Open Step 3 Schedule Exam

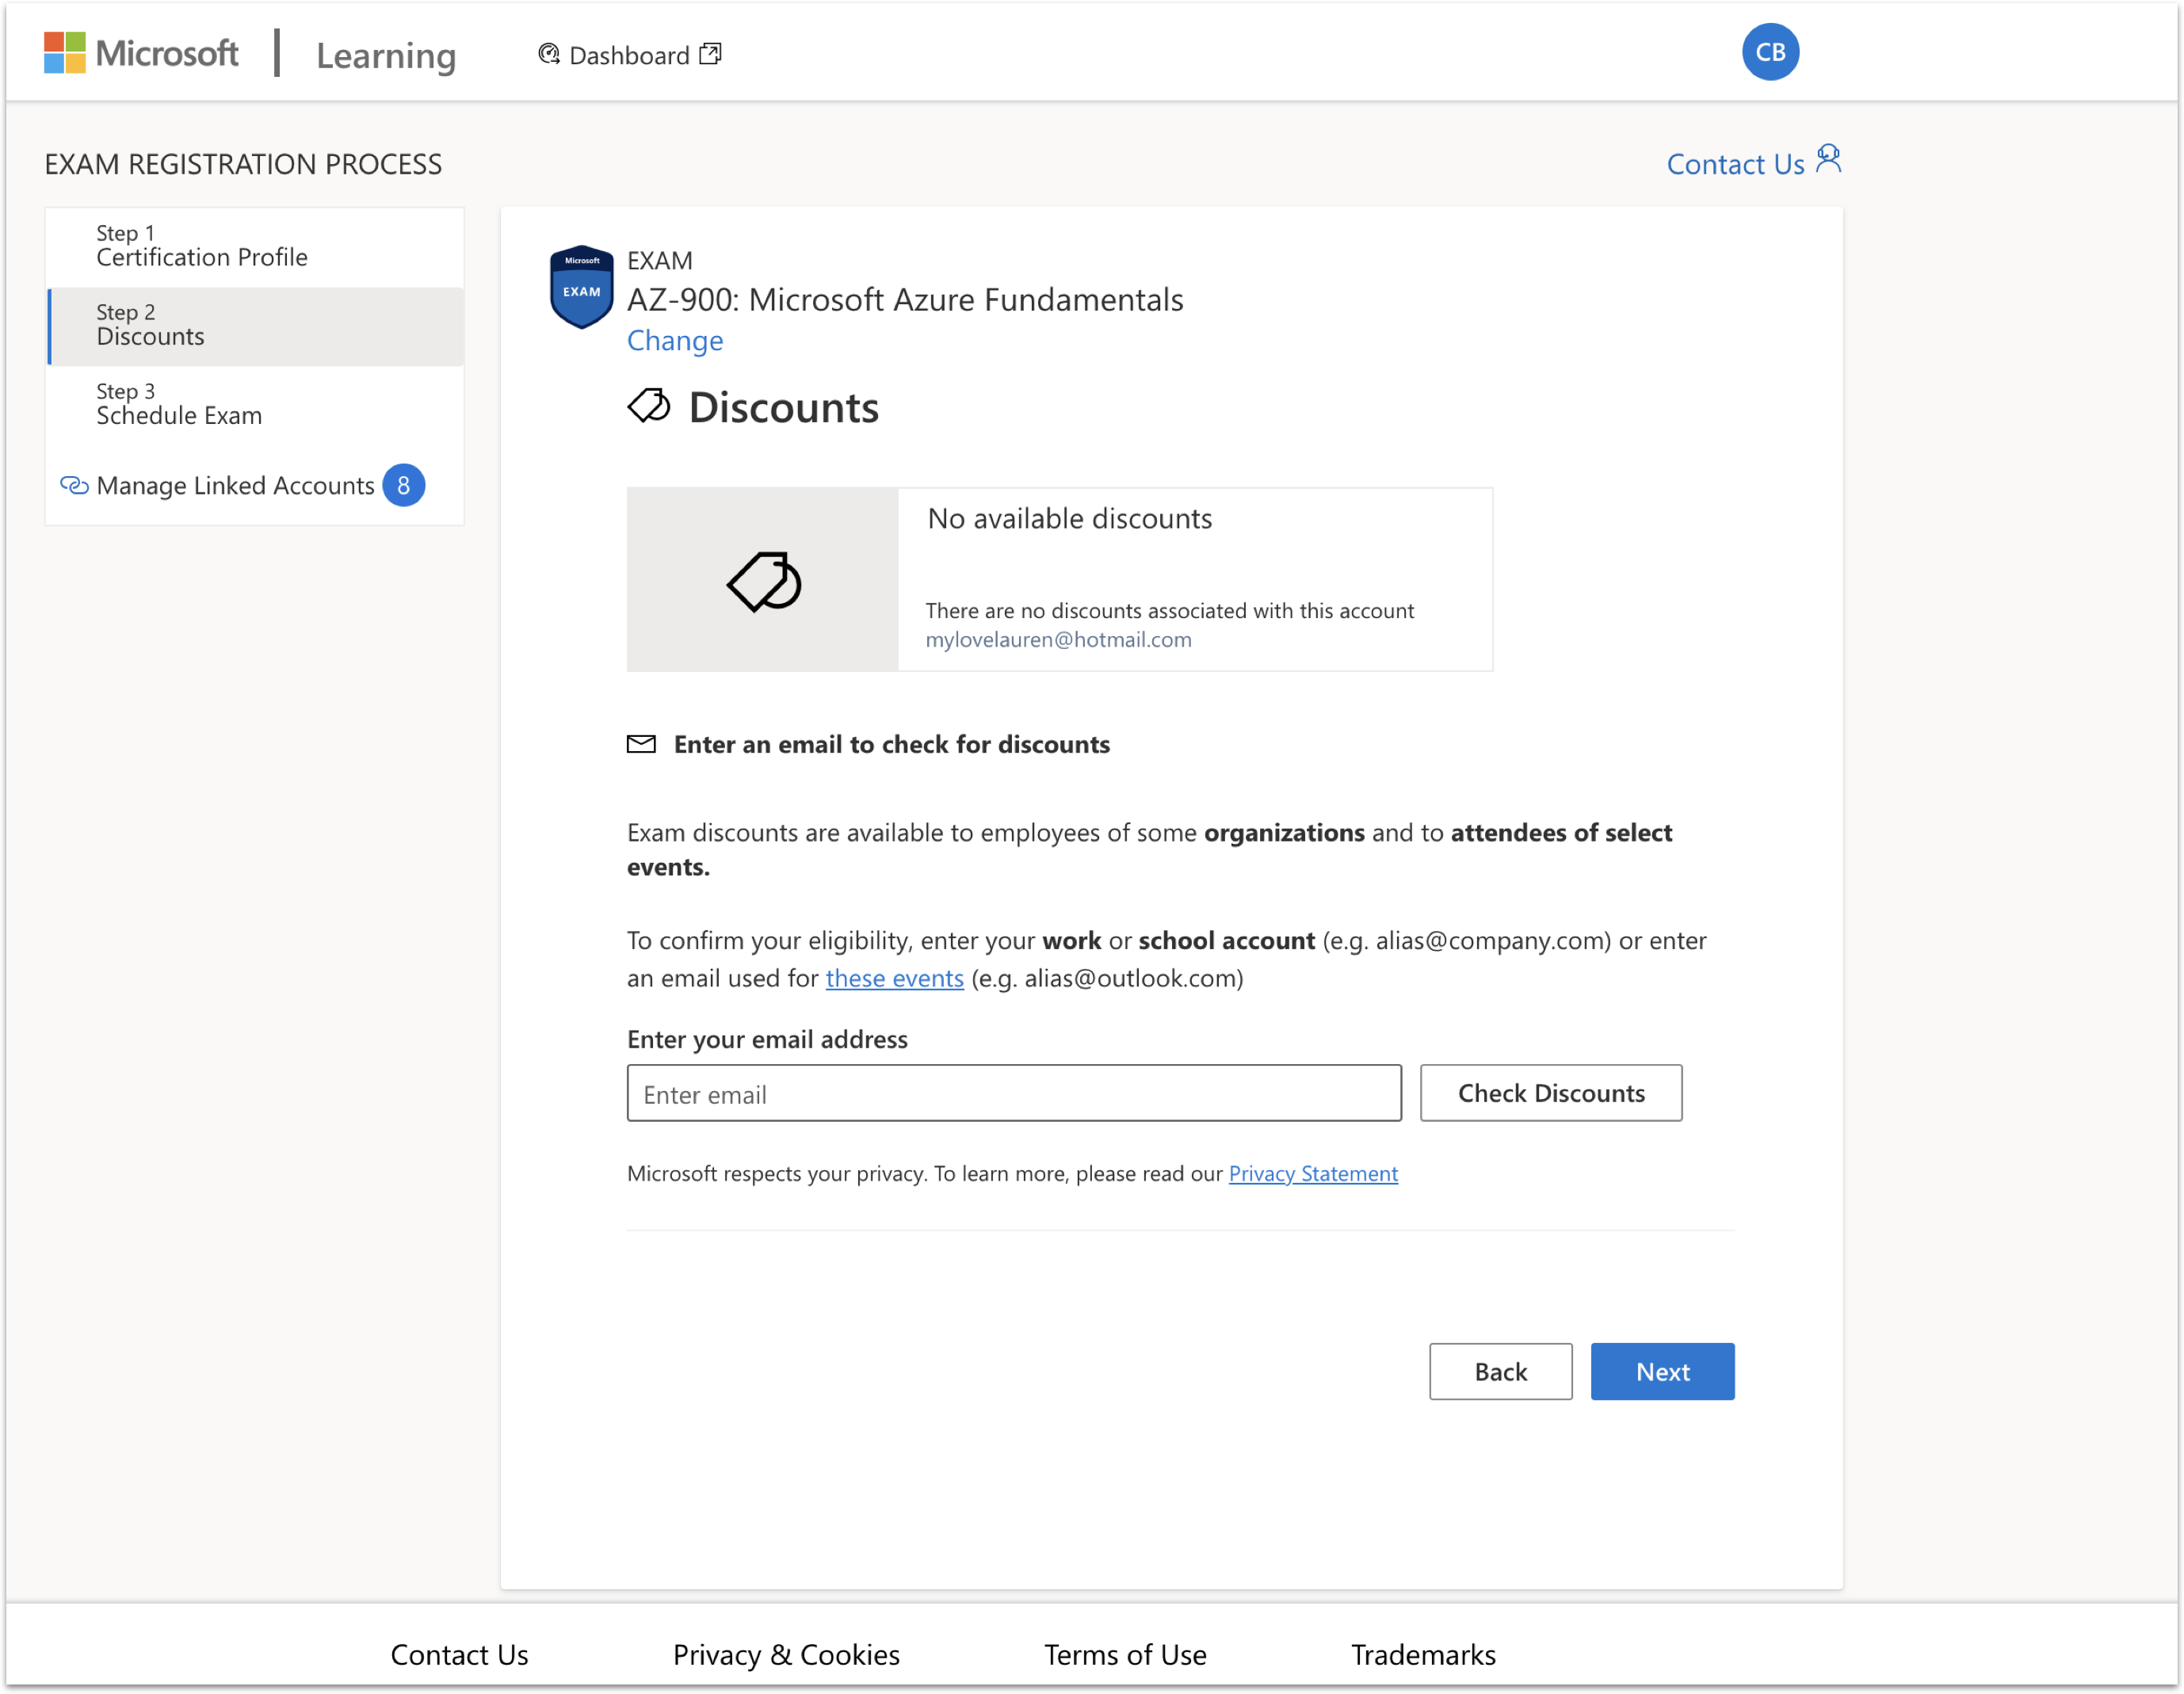(x=255, y=405)
